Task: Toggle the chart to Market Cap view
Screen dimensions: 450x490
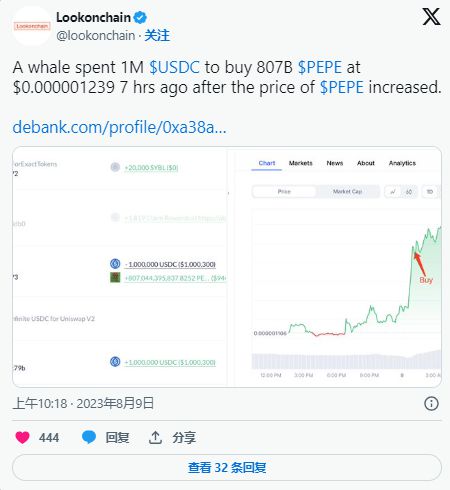Action: (x=347, y=192)
